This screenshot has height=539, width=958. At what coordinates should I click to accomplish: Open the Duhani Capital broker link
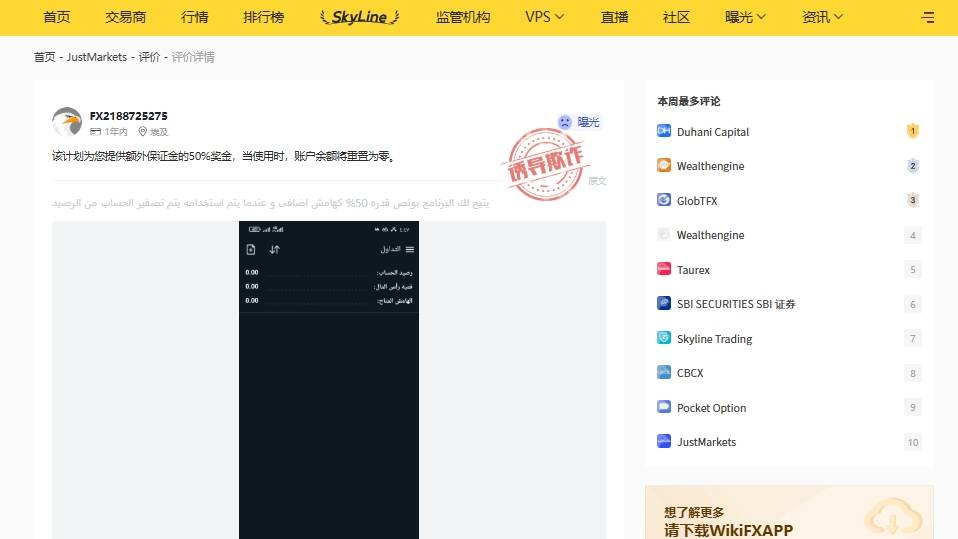[x=712, y=131]
